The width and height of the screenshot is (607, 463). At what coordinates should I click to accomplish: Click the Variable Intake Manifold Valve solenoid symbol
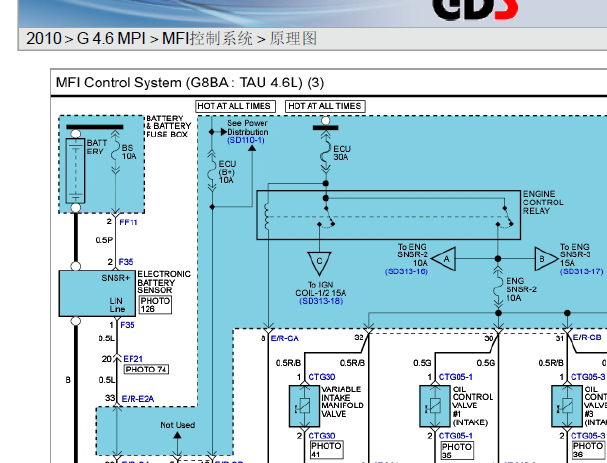click(x=305, y=406)
